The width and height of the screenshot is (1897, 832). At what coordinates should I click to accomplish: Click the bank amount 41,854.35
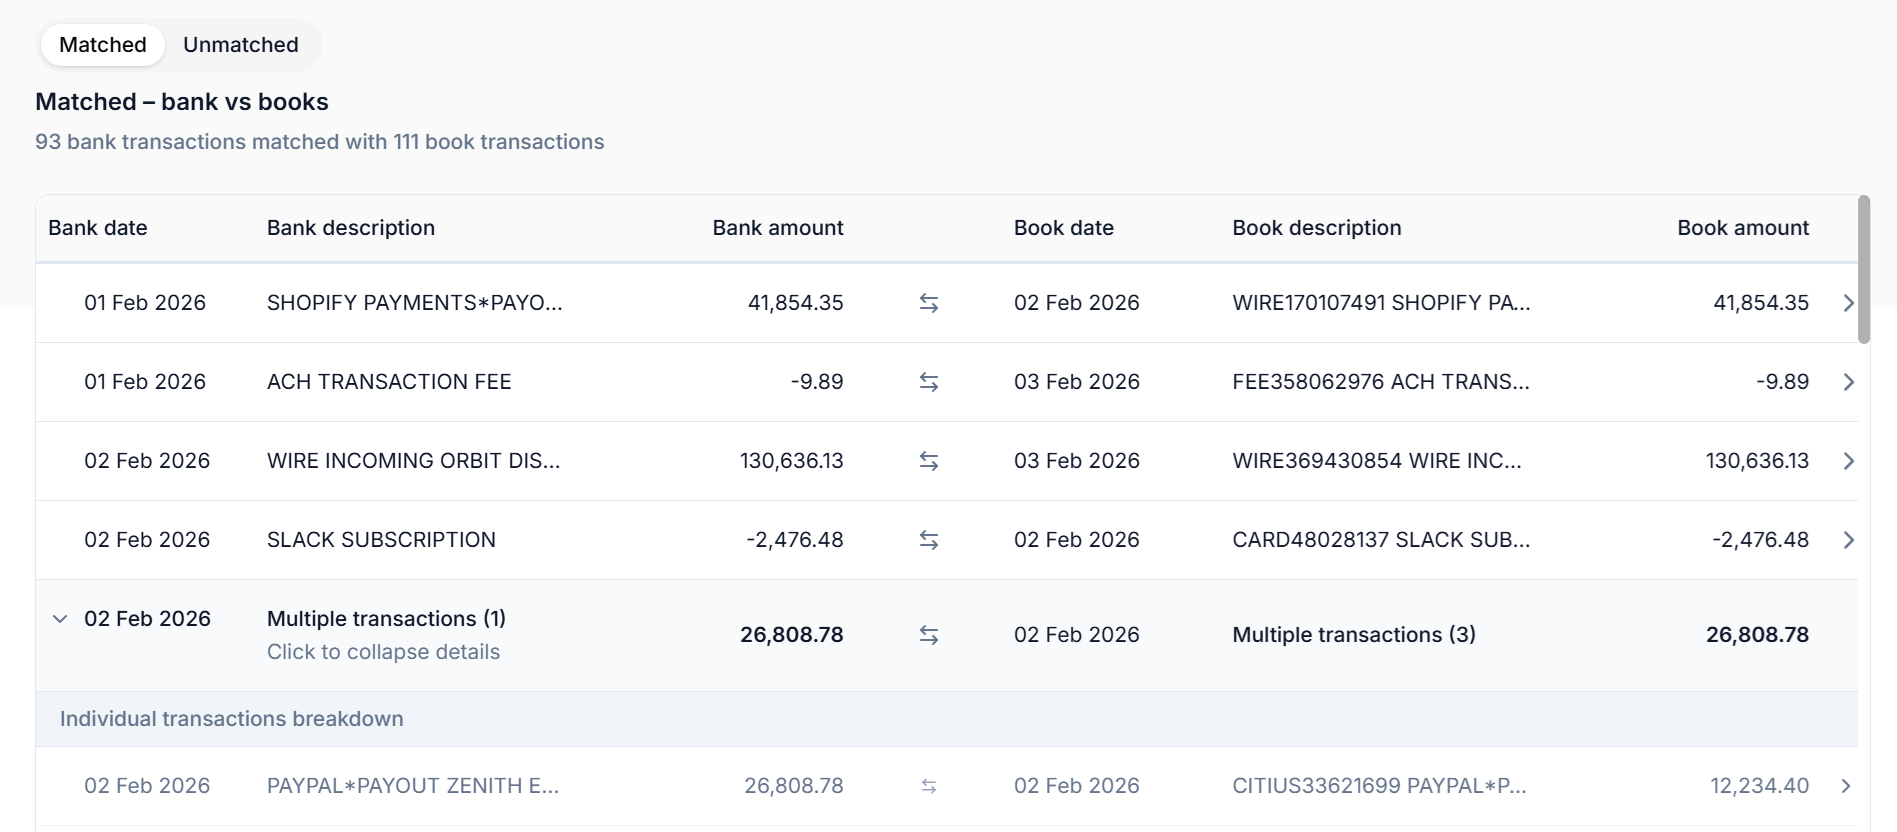coord(795,303)
